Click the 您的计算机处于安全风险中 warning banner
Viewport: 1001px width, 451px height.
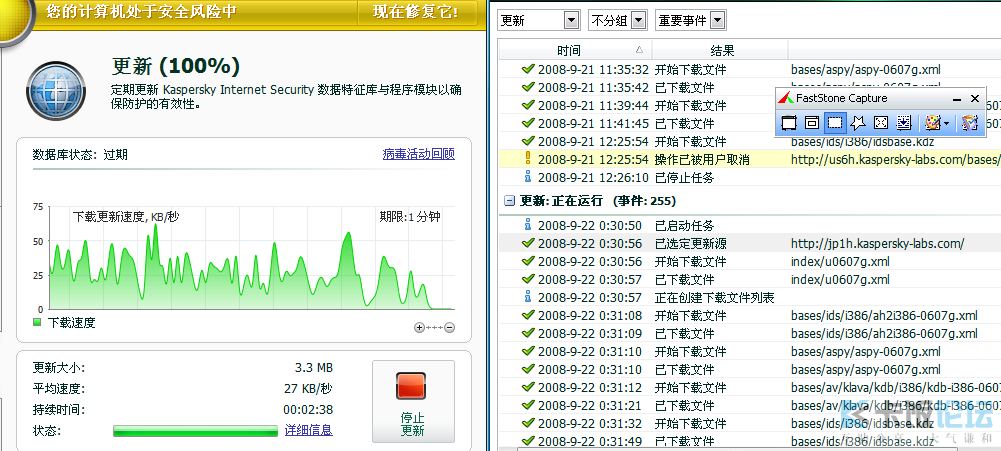coord(142,11)
